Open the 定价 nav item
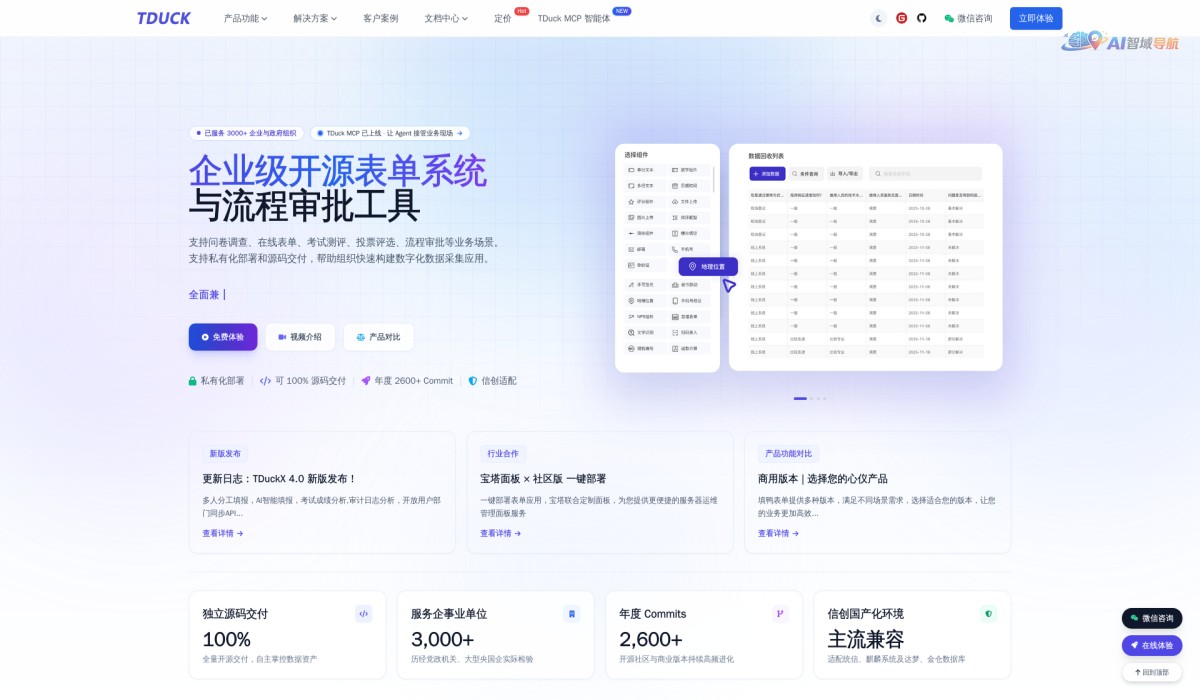This screenshot has width=1200, height=700. [x=502, y=18]
